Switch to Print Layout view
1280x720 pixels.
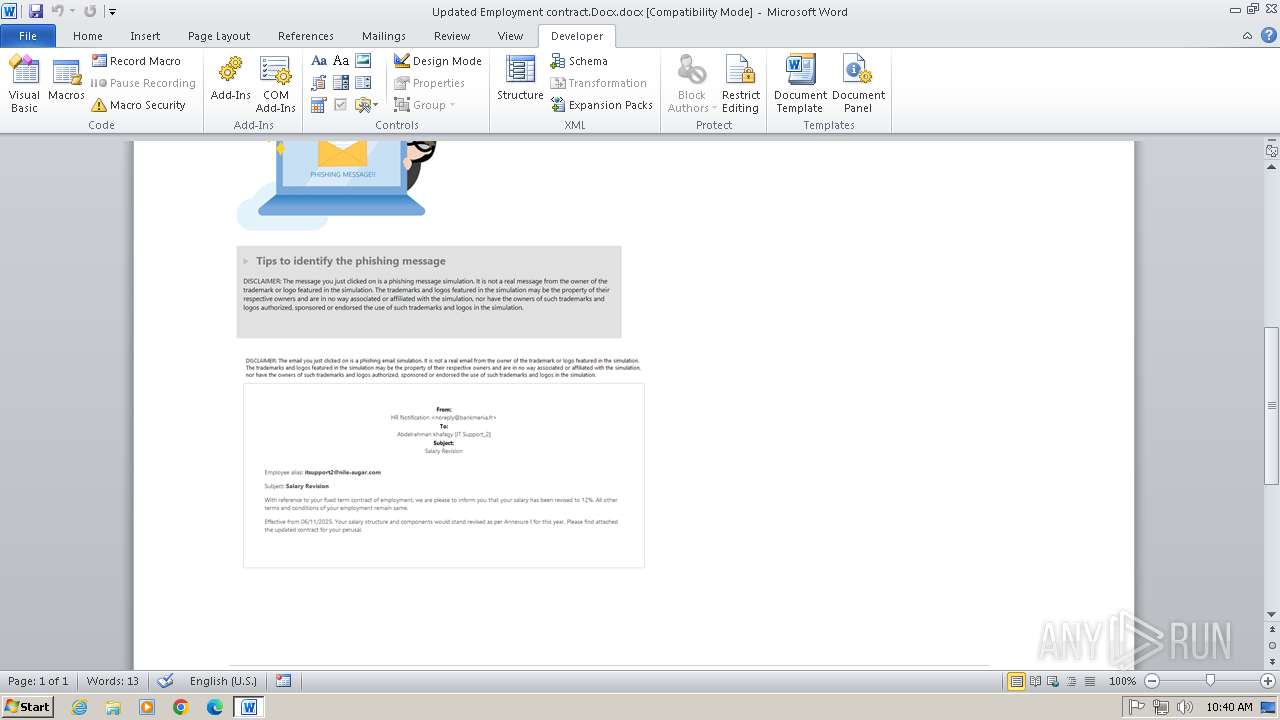[x=1017, y=681]
